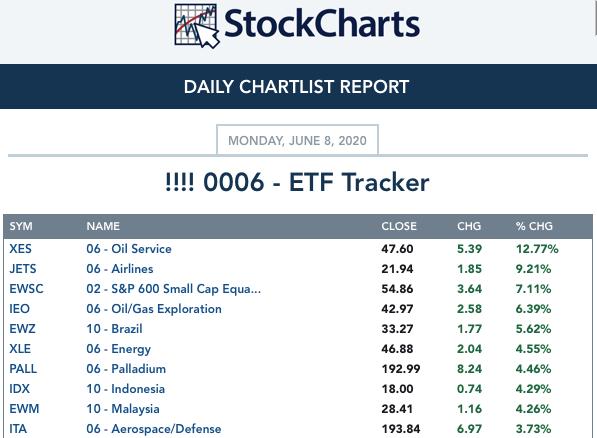Open 06 - Oil Service chart link
The height and width of the screenshot is (438, 597).
click(129, 249)
